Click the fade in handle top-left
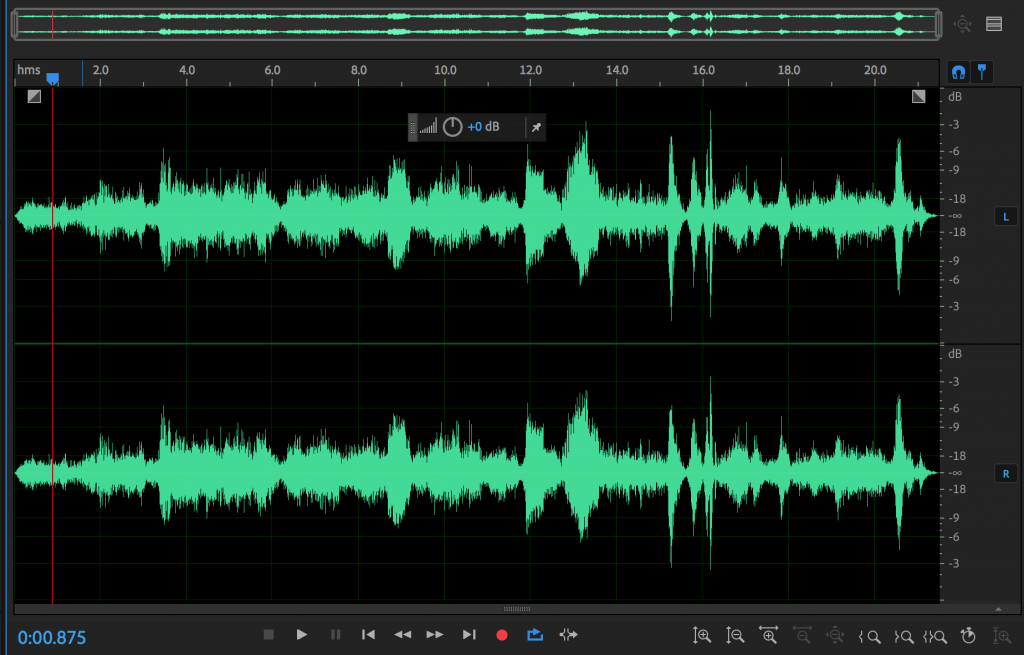The height and width of the screenshot is (655, 1024). pos(34,97)
